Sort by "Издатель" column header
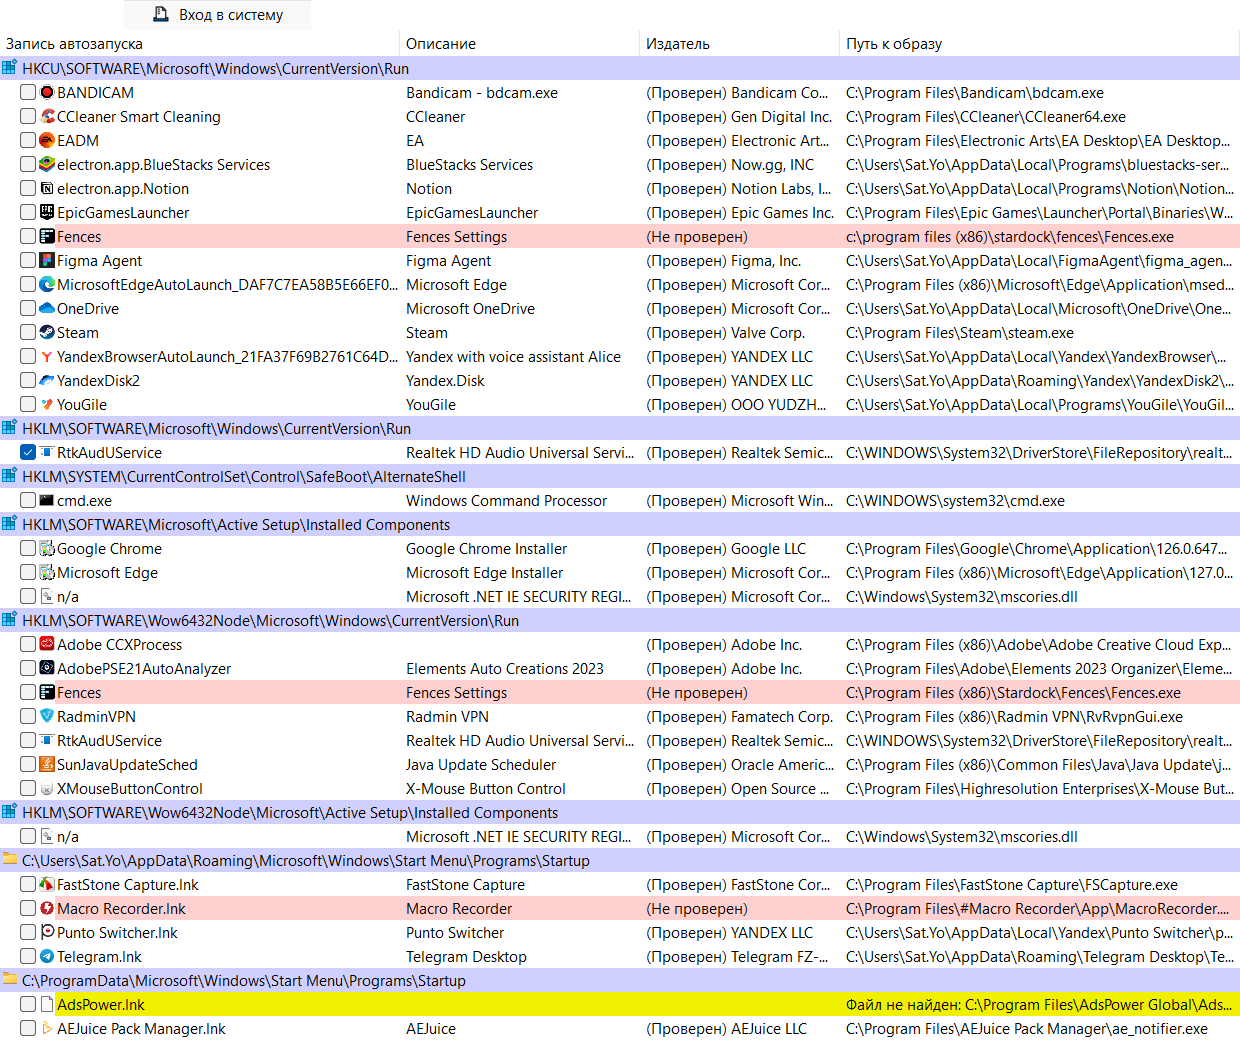Screen dimensions: 1240x1046 [x=739, y=43]
